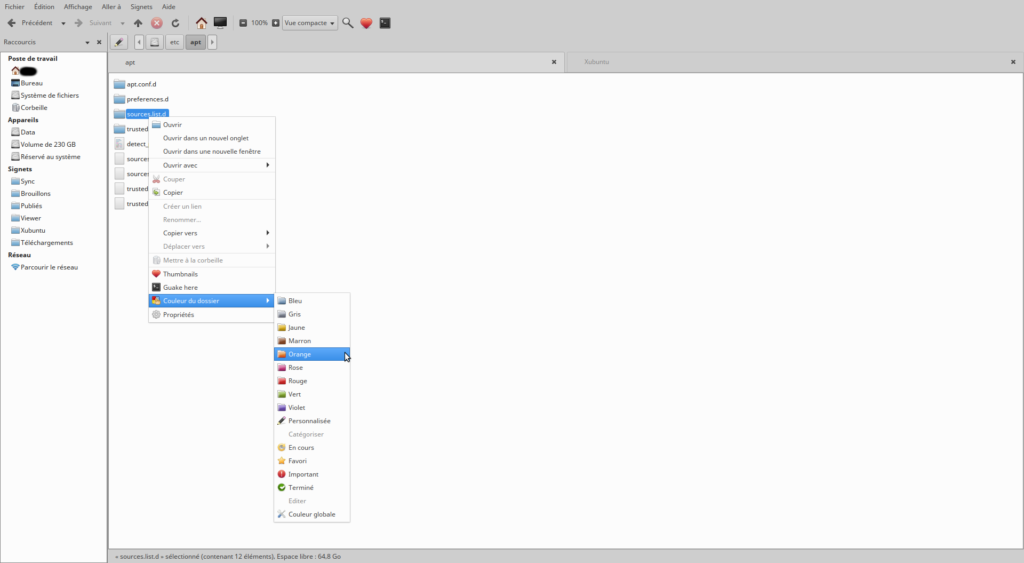Go to the etc path button
1024x563 pixels.
[174, 42]
